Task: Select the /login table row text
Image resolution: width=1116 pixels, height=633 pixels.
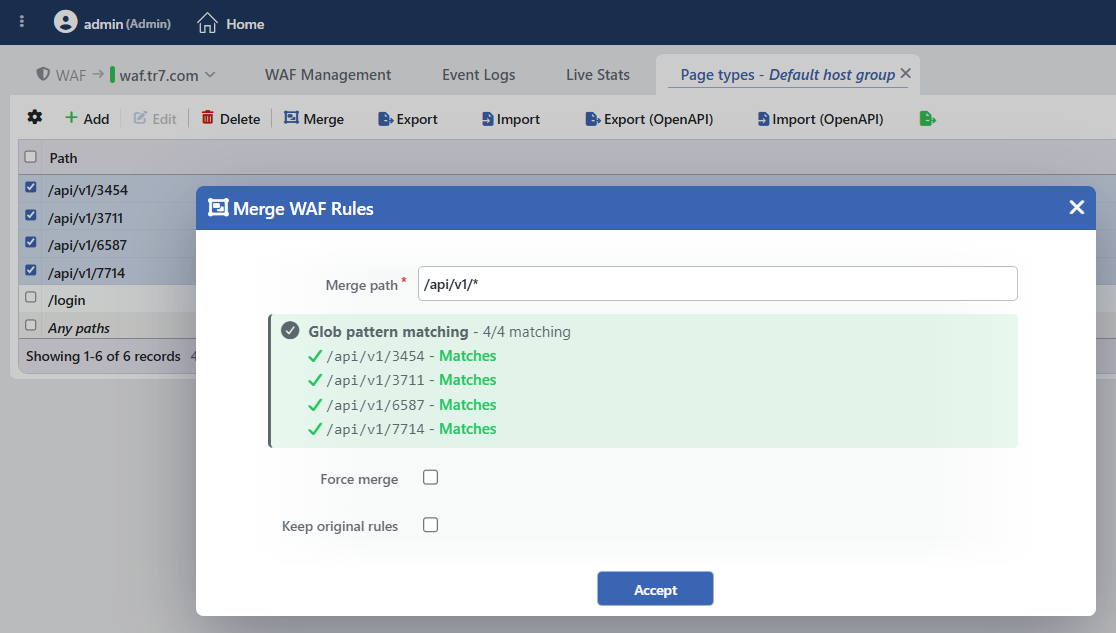Action: pos(67,300)
